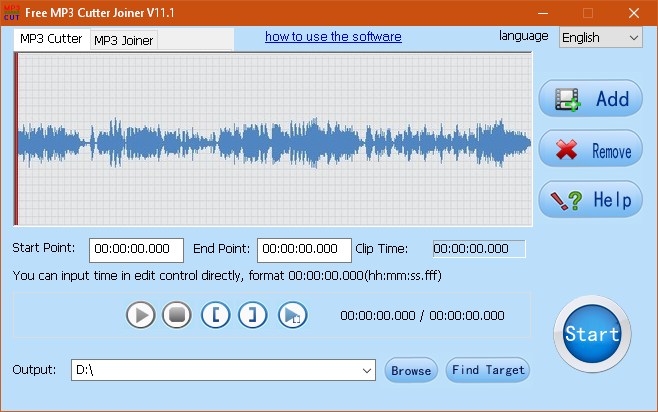658x412 pixels.
Task: Click into the Start Point time field
Action: pos(136,249)
